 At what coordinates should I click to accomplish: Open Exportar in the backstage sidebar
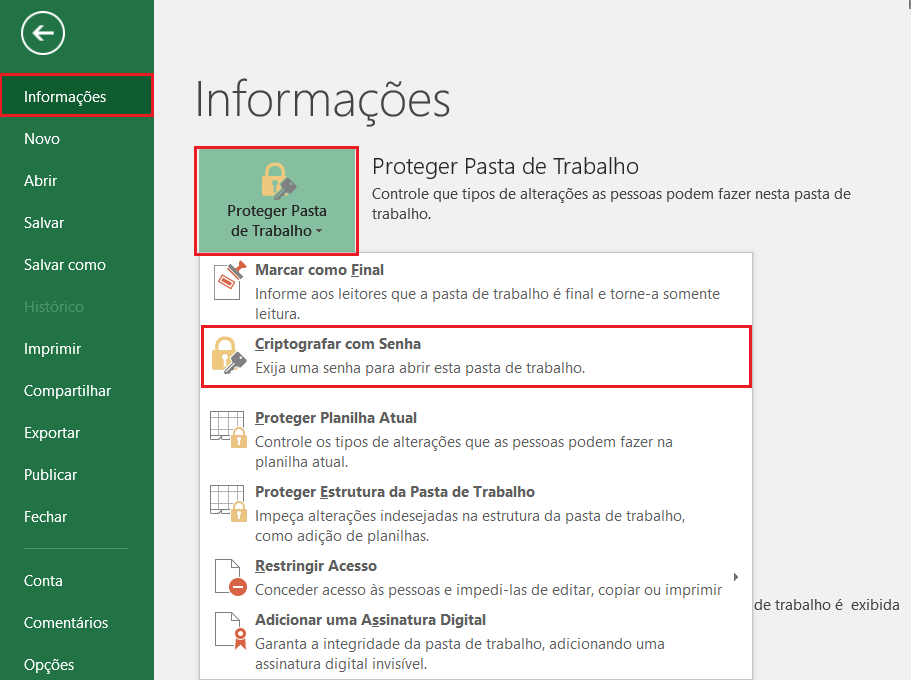[x=52, y=433]
